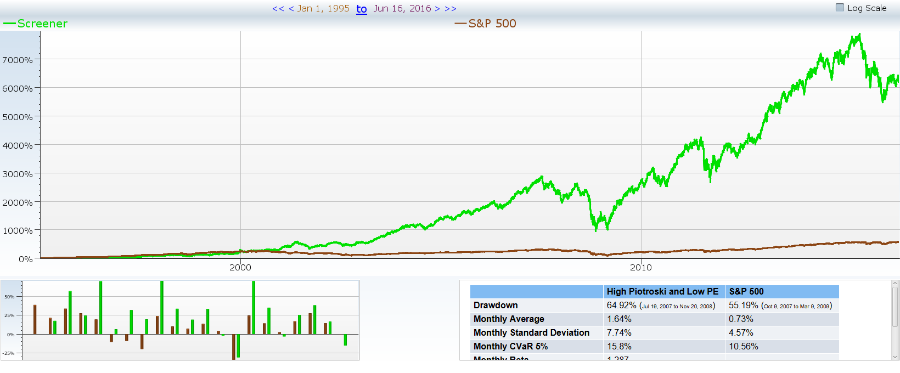
Task: Click the single right arrow after Jun 16, 2016
Action: pyautogui.click(x=437, y=9)
